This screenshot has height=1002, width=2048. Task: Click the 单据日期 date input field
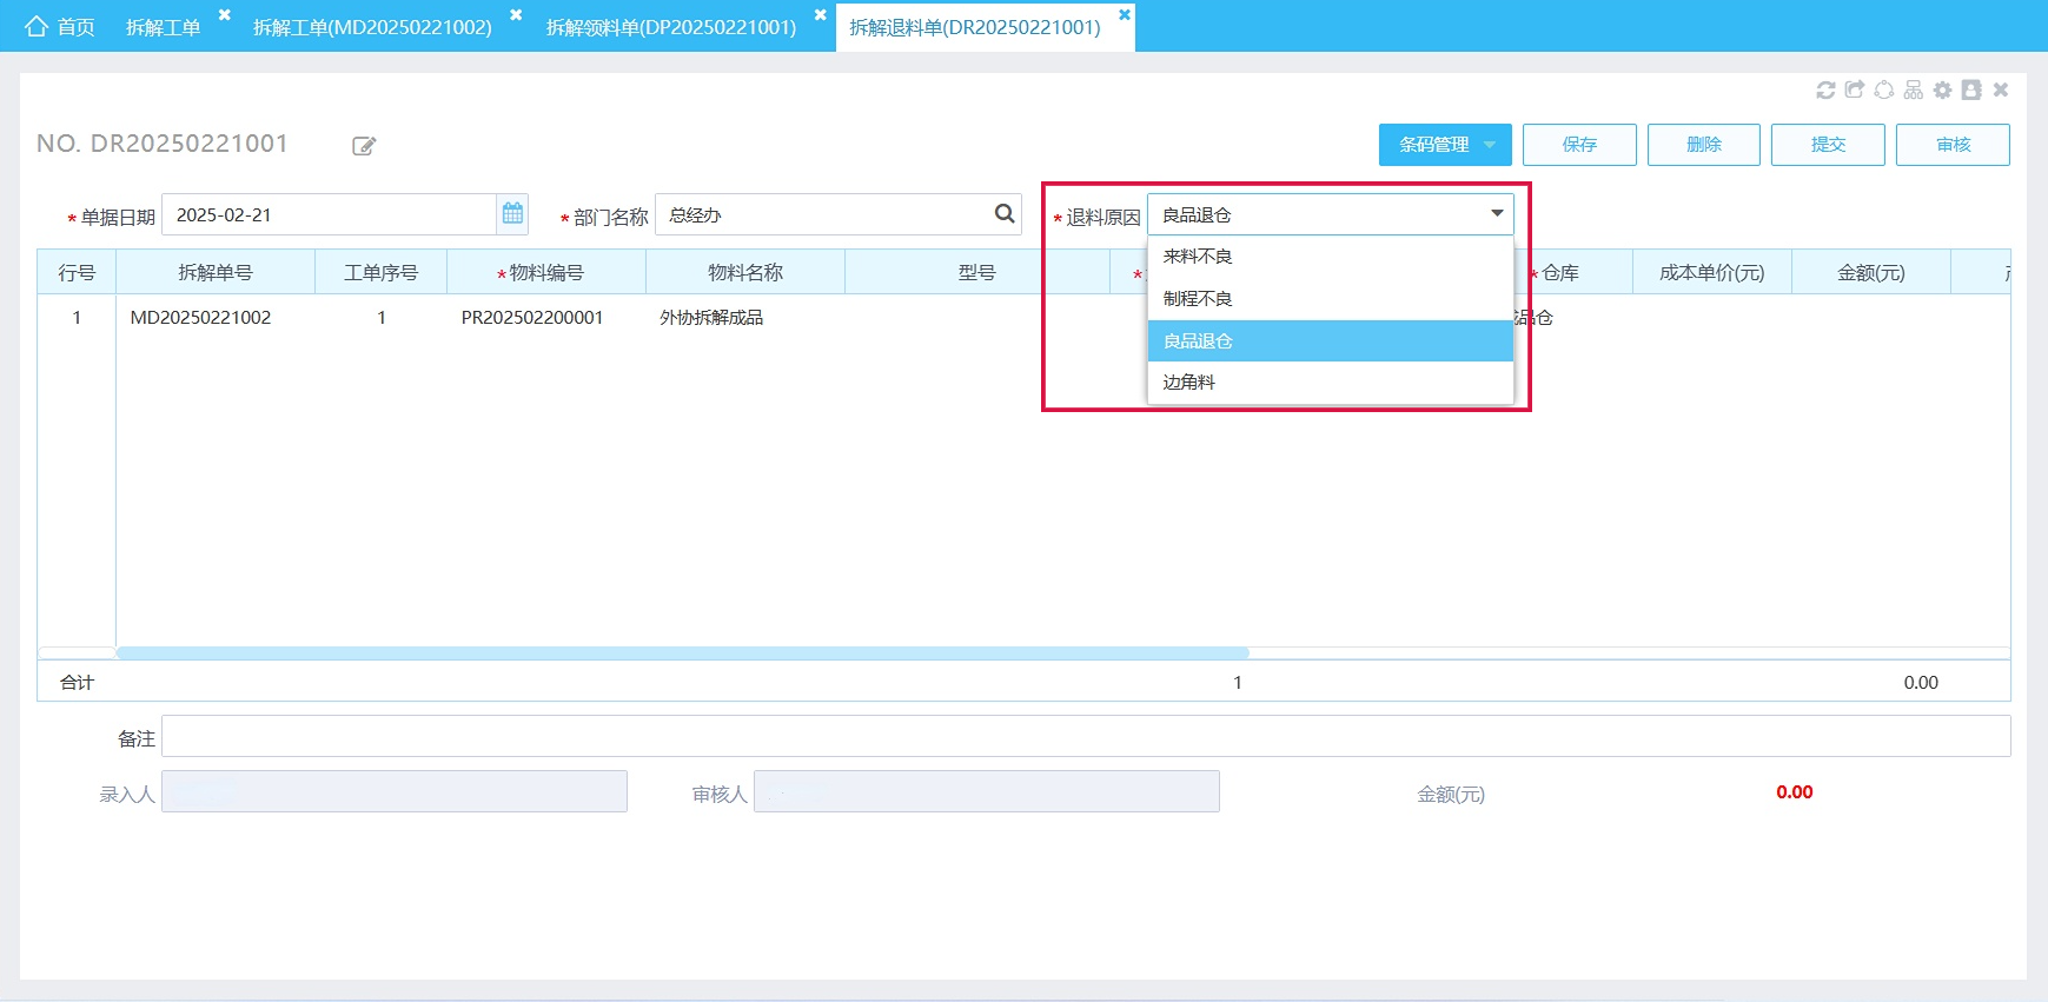point(329,215)
